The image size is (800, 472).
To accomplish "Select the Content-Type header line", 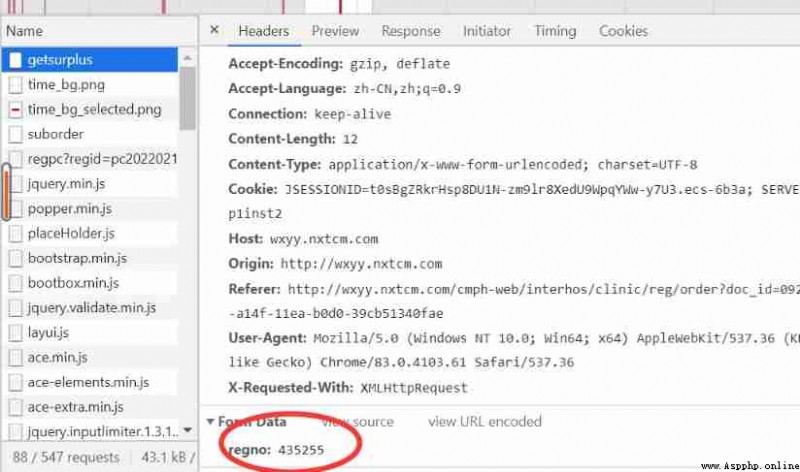I will click(x=463, y=164).
